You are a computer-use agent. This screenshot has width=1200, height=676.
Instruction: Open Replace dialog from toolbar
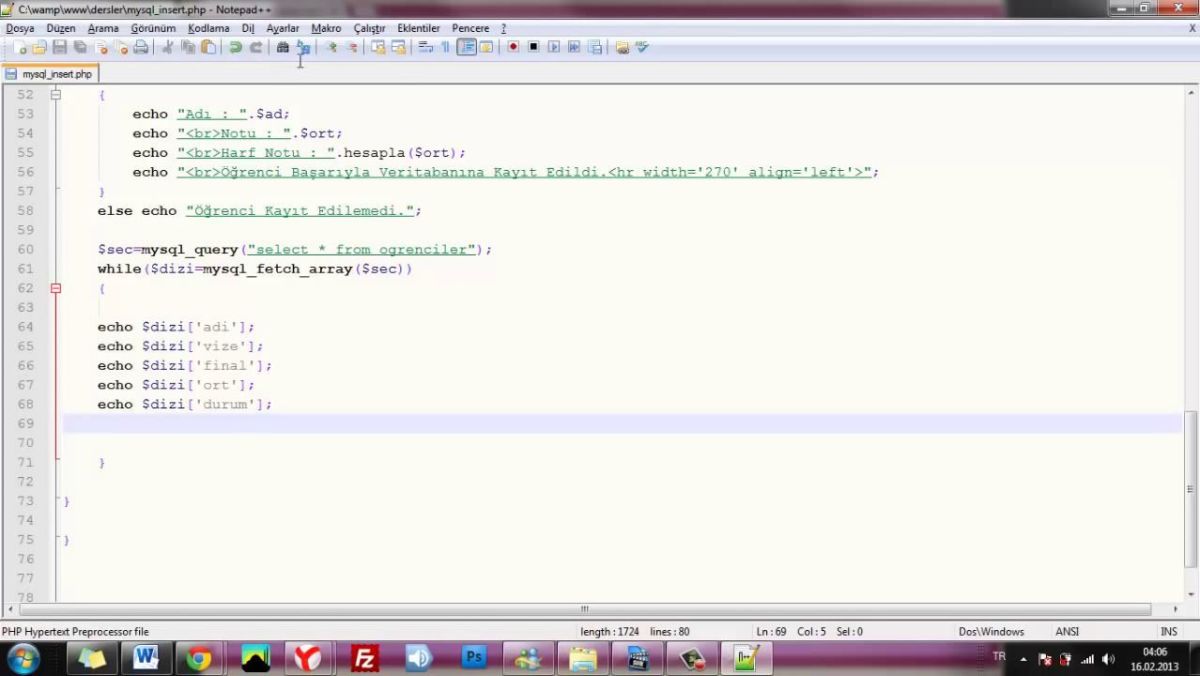tap(301, 47)
